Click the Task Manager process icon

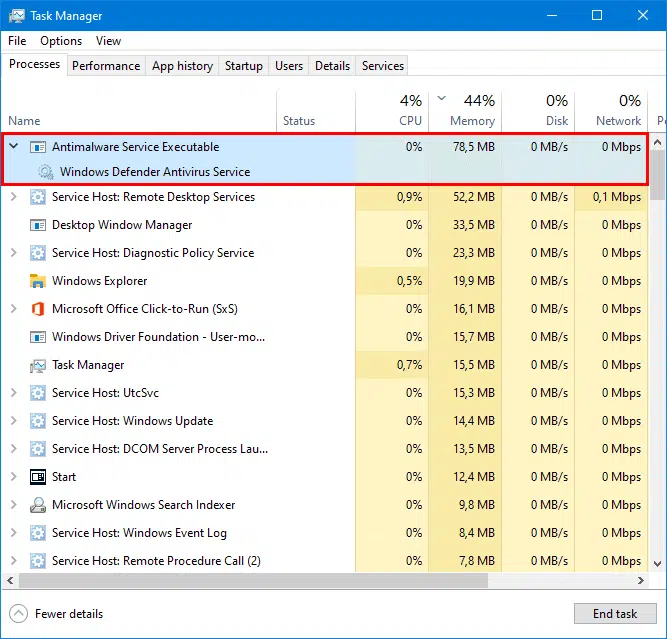pyautogui.click(x=38, y=365)
